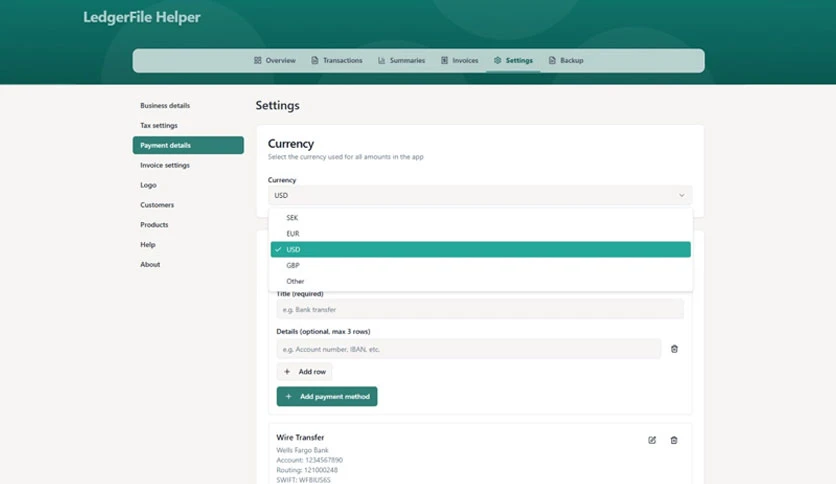Click the Summaries chart icon

[x=381, y=60]
